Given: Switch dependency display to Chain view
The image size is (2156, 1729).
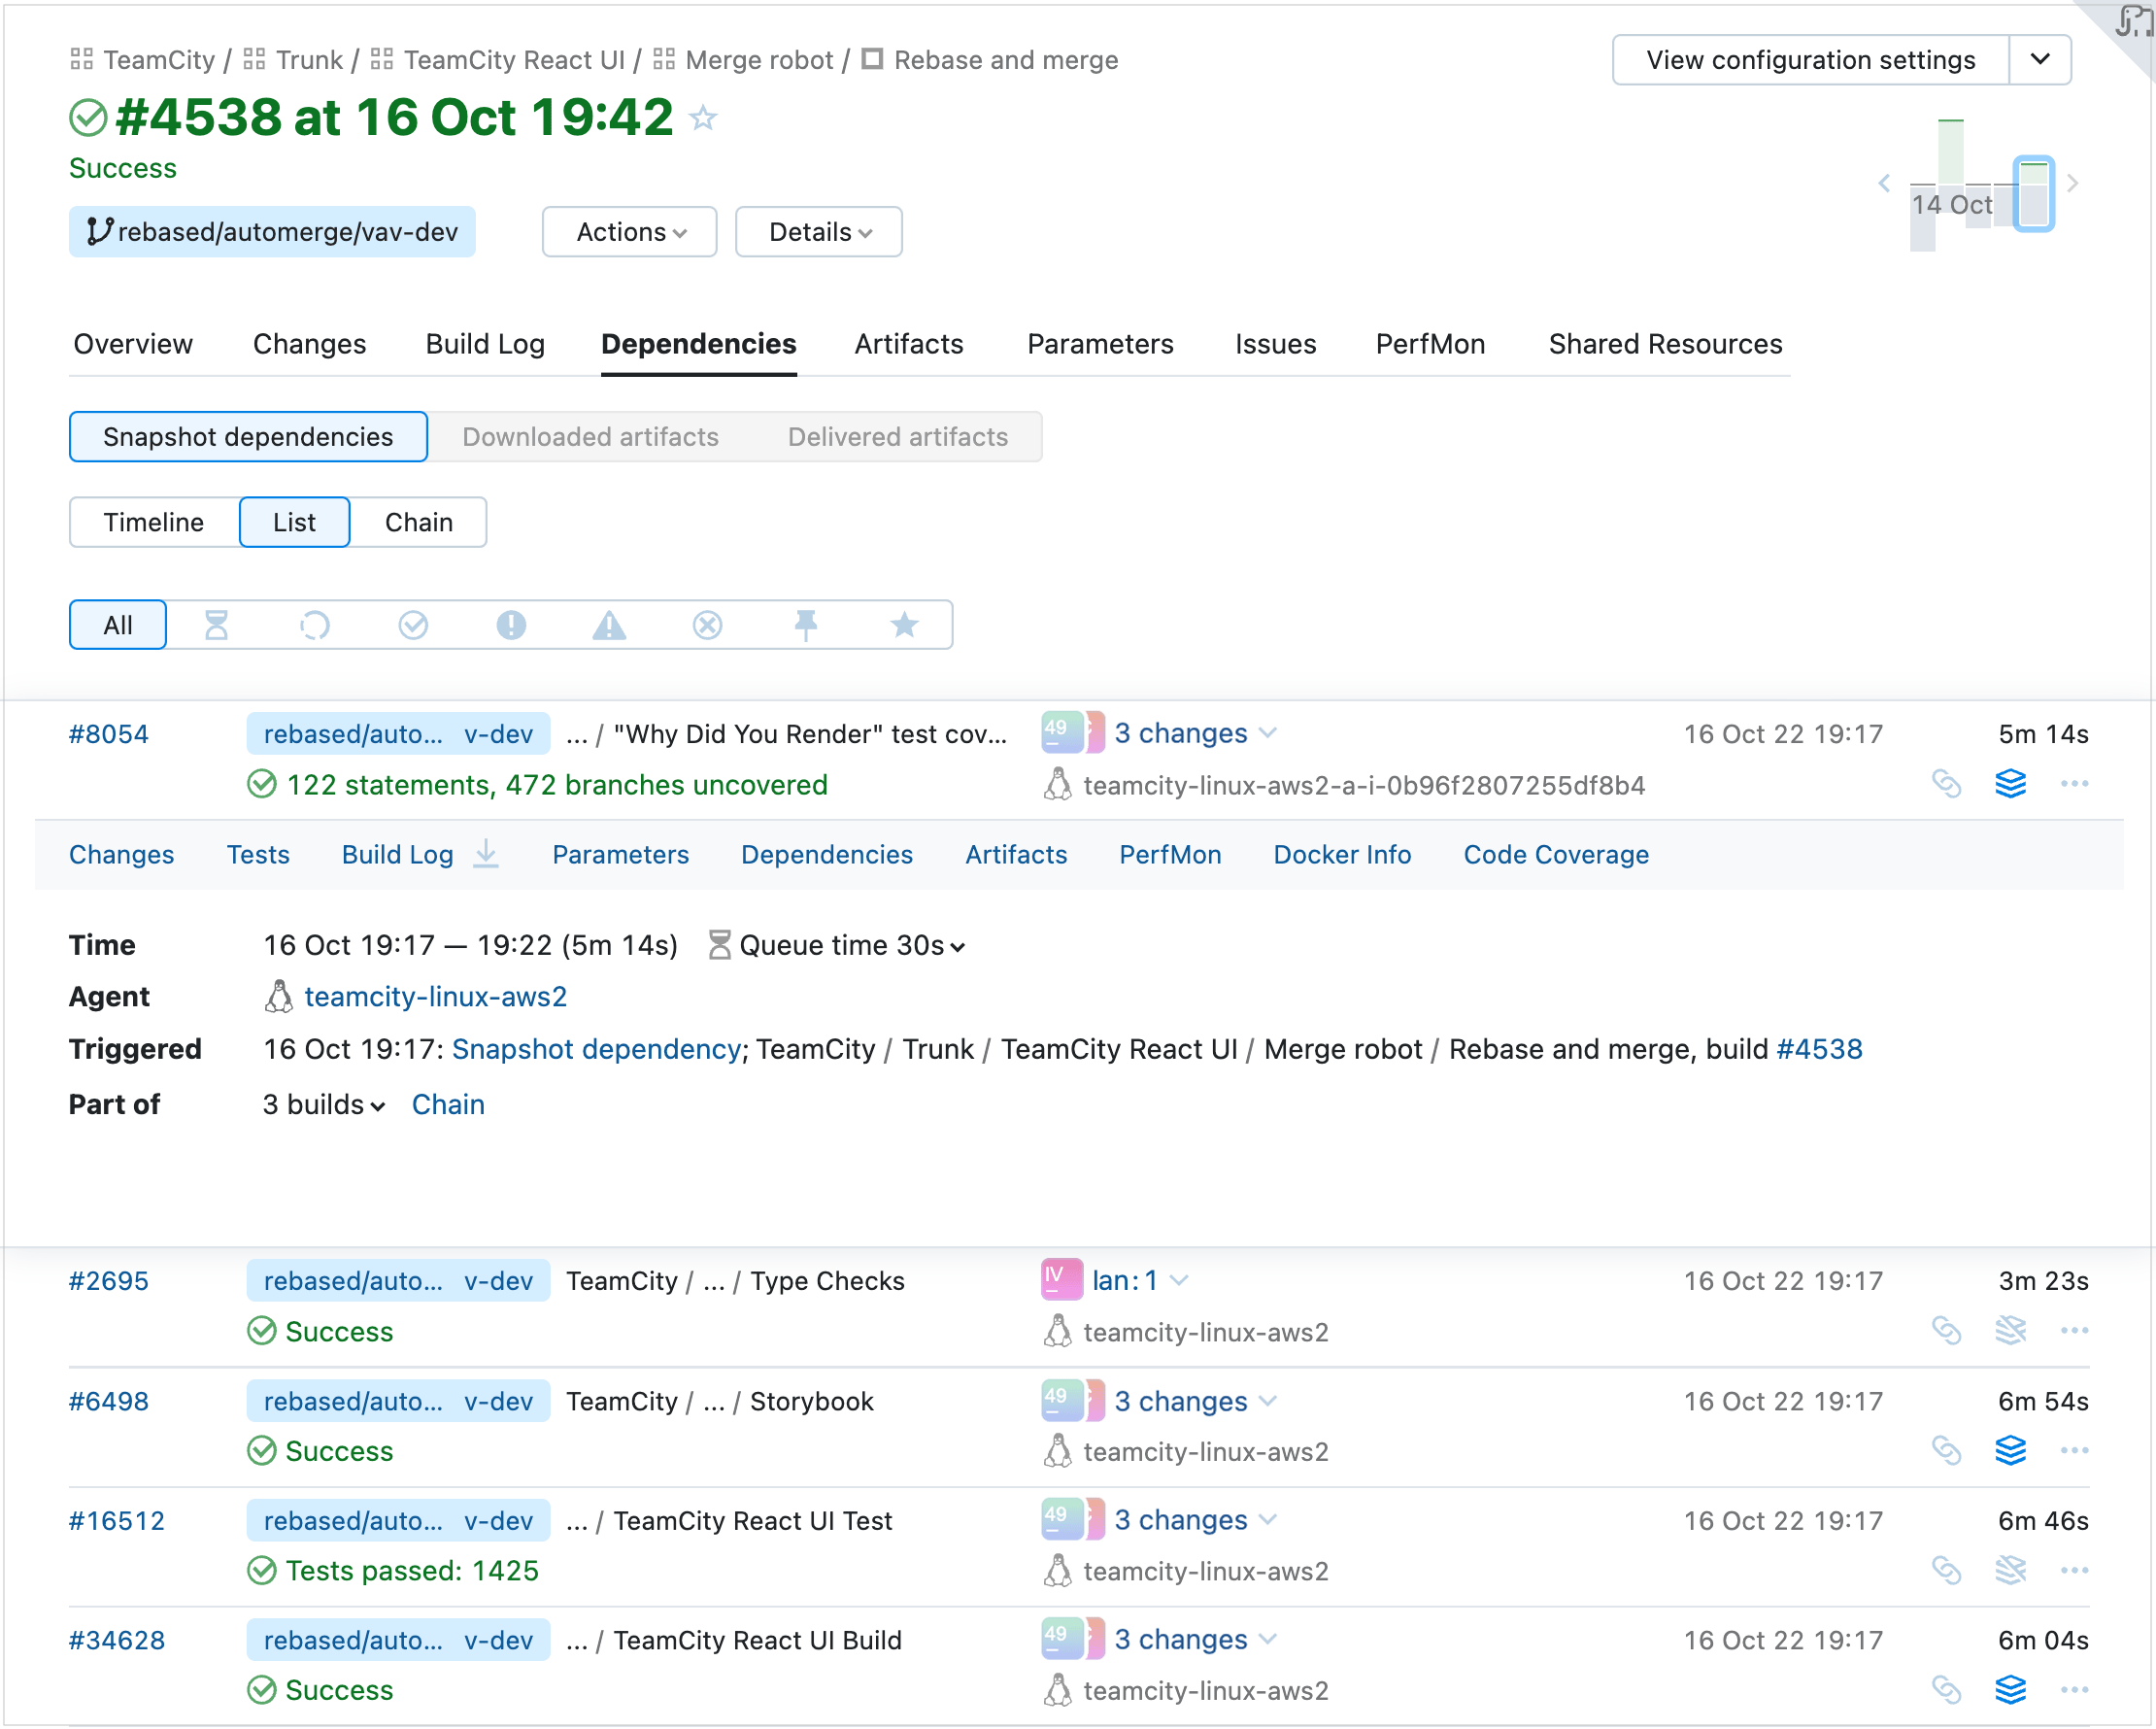Looking at the screenshot, I should click(x=418, y=521).
